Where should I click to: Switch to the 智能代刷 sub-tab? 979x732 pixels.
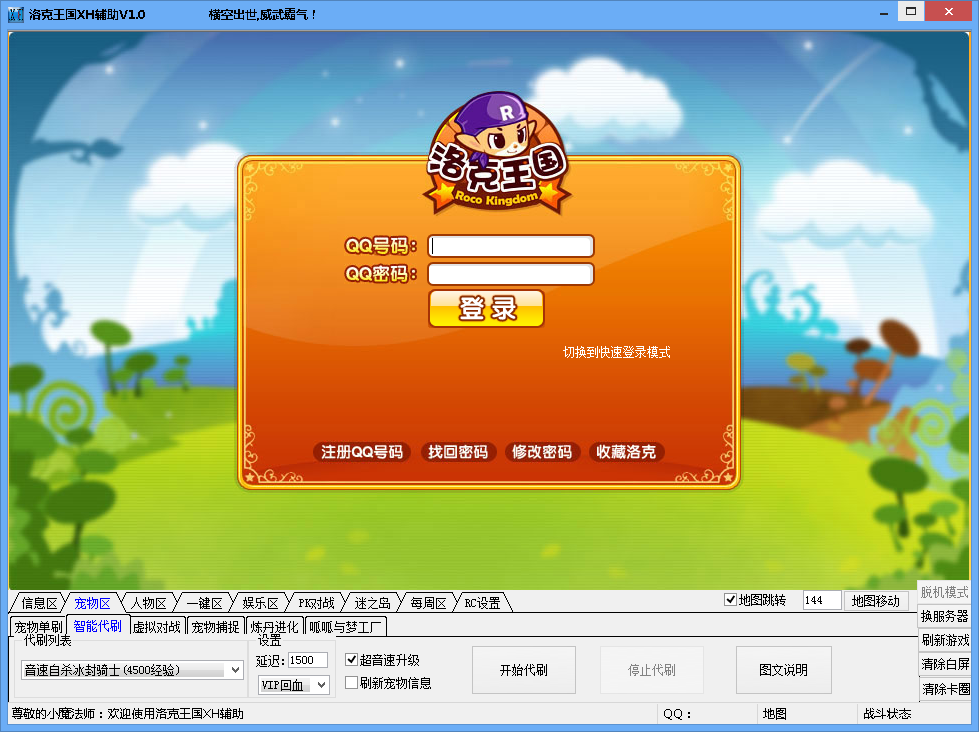[x=97, y=626]
